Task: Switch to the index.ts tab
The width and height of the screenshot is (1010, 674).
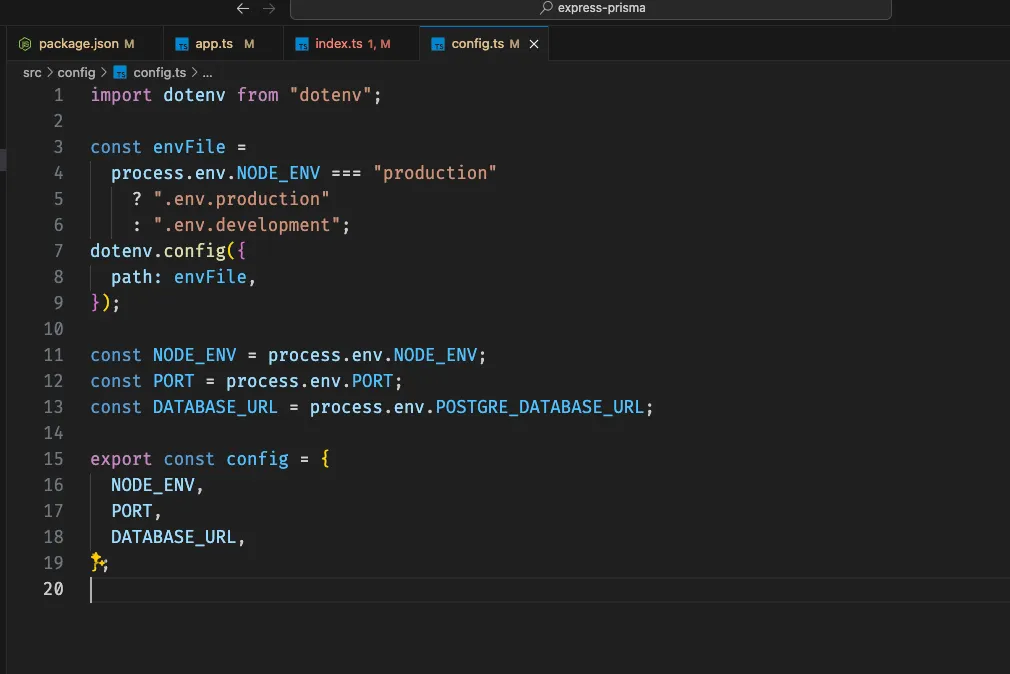Action: pos(351,44)
